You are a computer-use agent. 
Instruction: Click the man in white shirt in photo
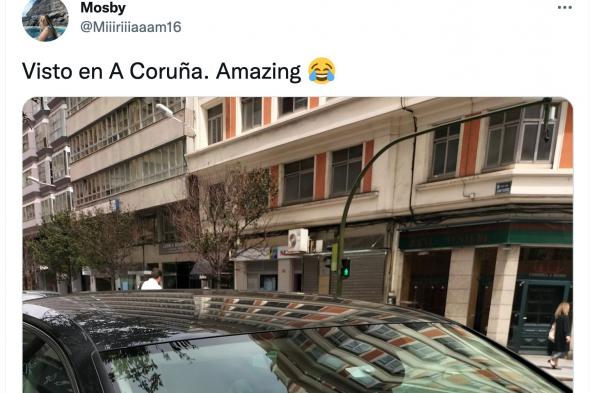pyautogui.click(x=152, y=280)
